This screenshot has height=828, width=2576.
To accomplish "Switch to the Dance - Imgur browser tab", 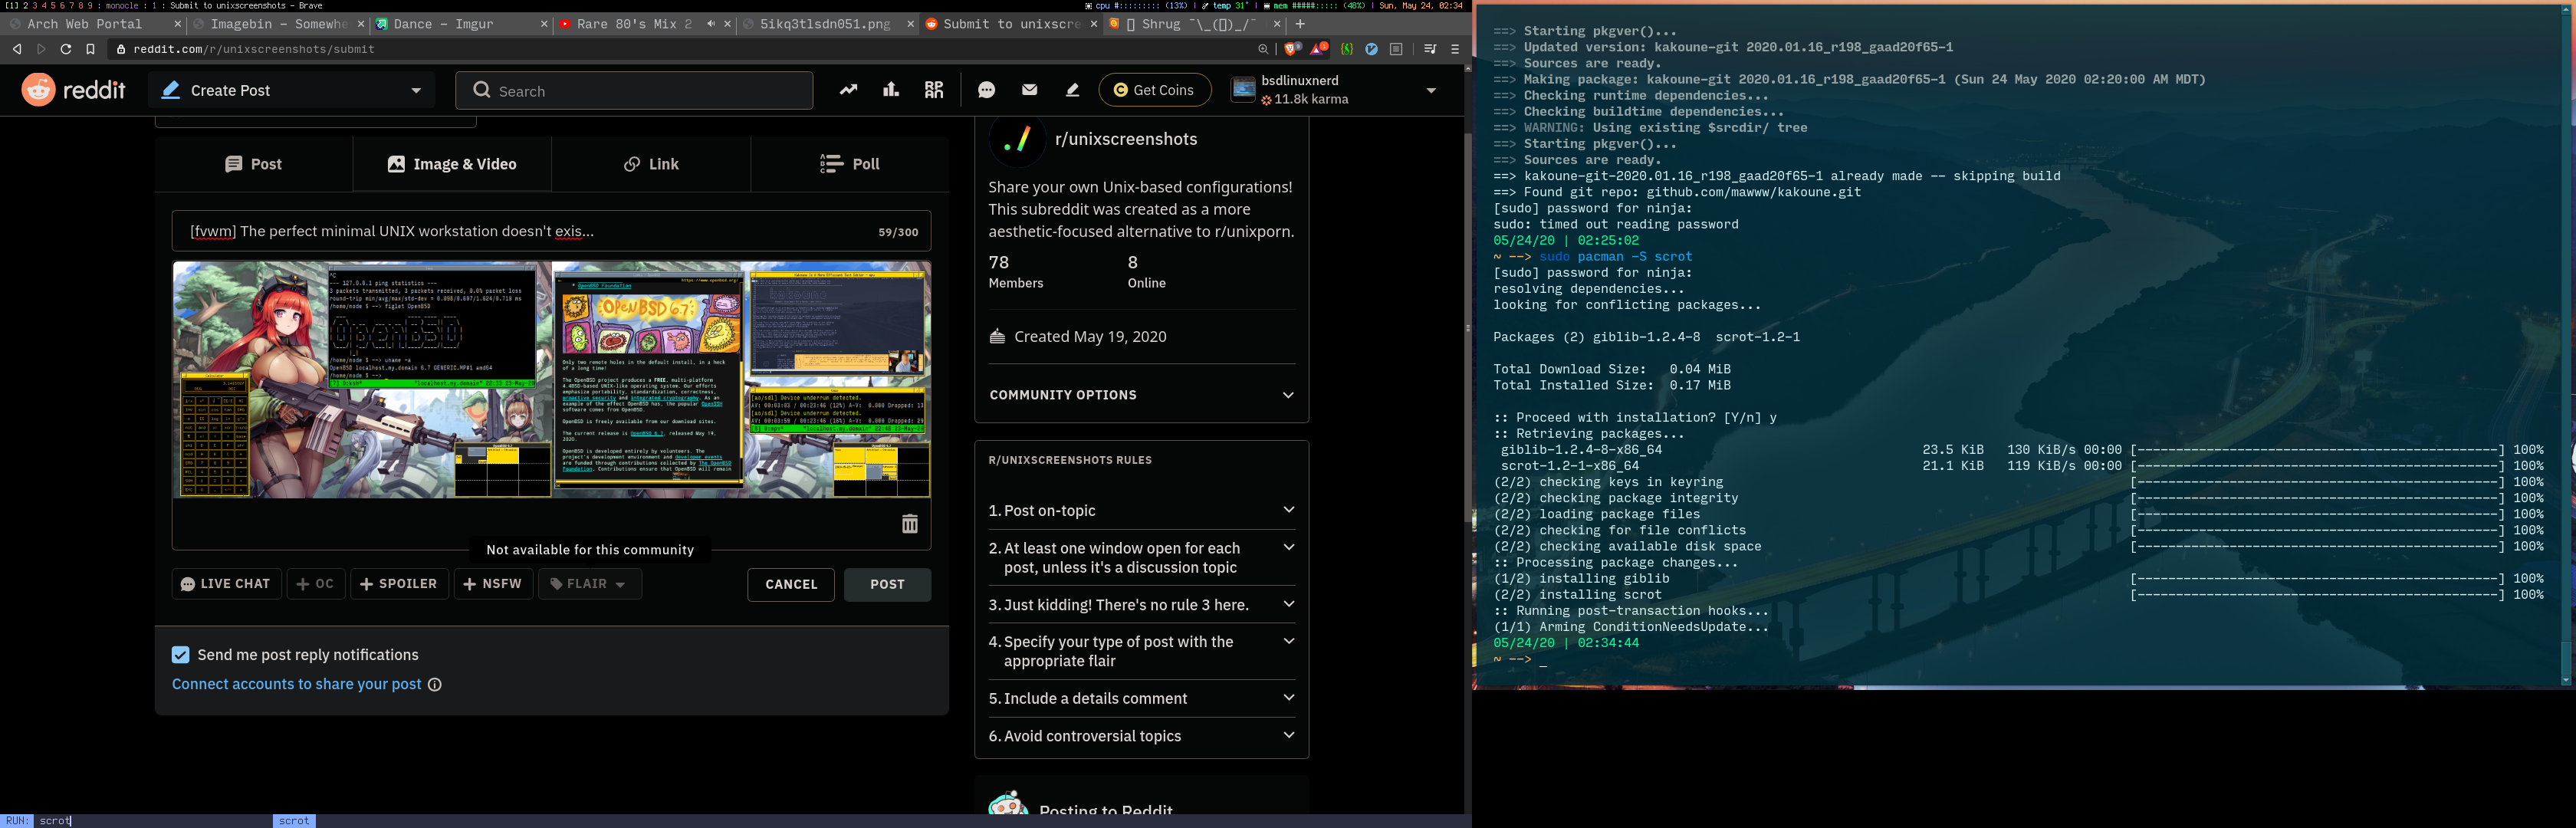I will tap(460, 24).
